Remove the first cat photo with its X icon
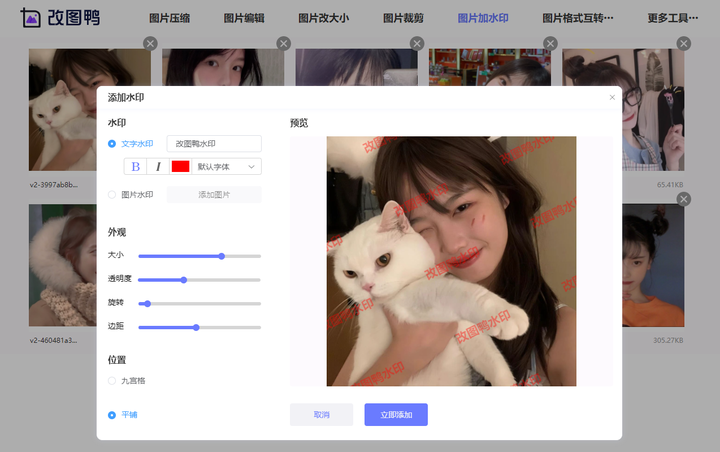 click(150, 44)
